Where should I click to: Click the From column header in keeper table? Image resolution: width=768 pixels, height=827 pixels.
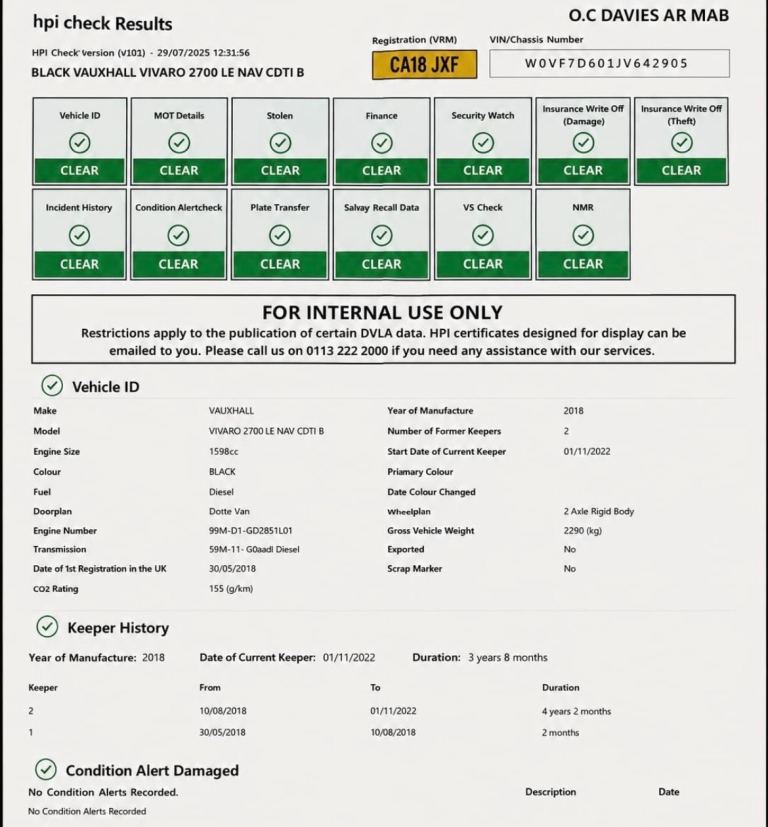coord(210,687)
